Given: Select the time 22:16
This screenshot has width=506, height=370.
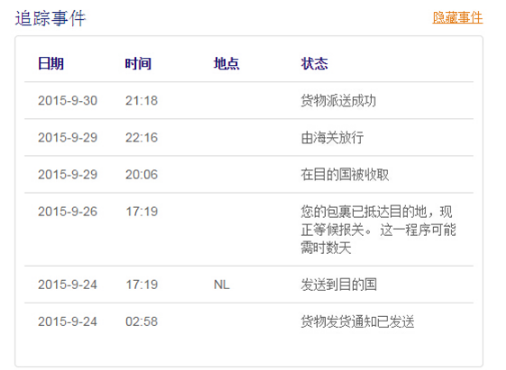Looking at the screenshot, I should [x=141, y=138].
